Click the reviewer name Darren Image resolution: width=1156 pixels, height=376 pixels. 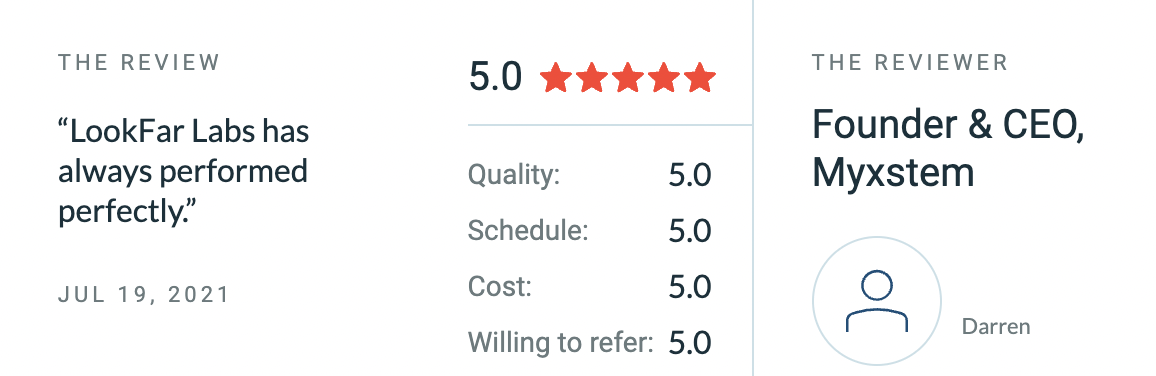tap(996, 327)
